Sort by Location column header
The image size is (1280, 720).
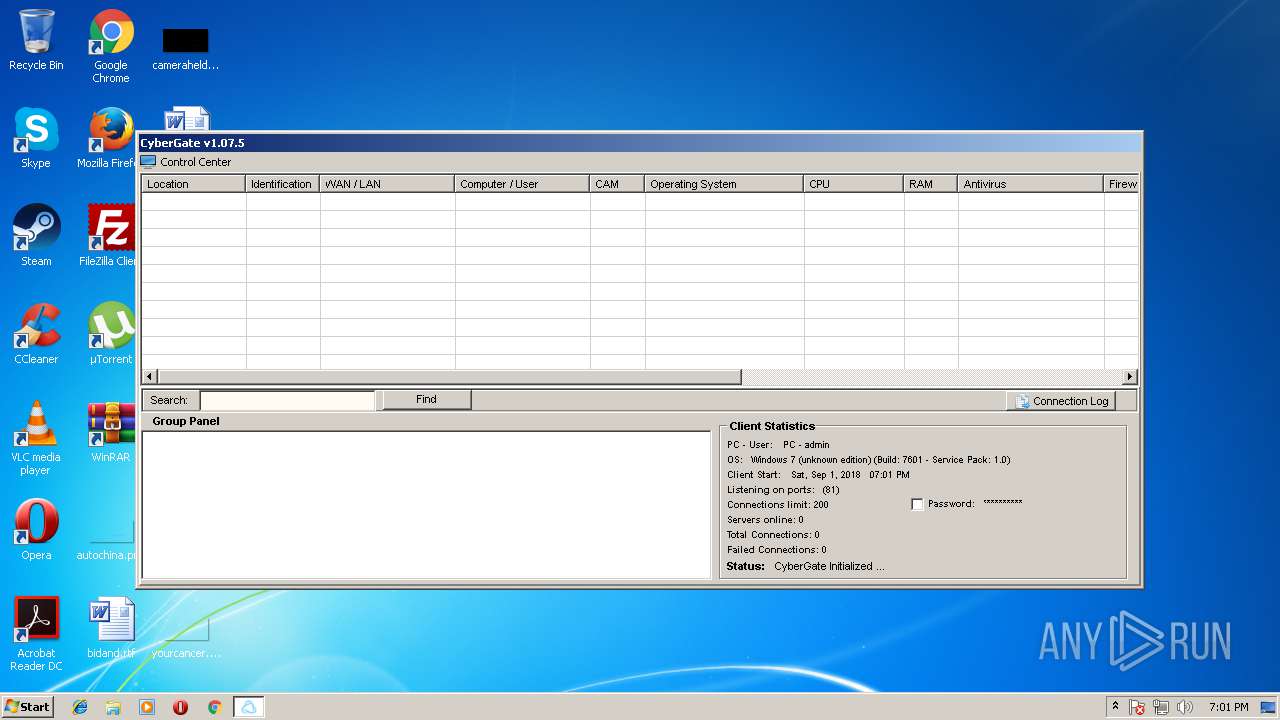tap(194, 184)
